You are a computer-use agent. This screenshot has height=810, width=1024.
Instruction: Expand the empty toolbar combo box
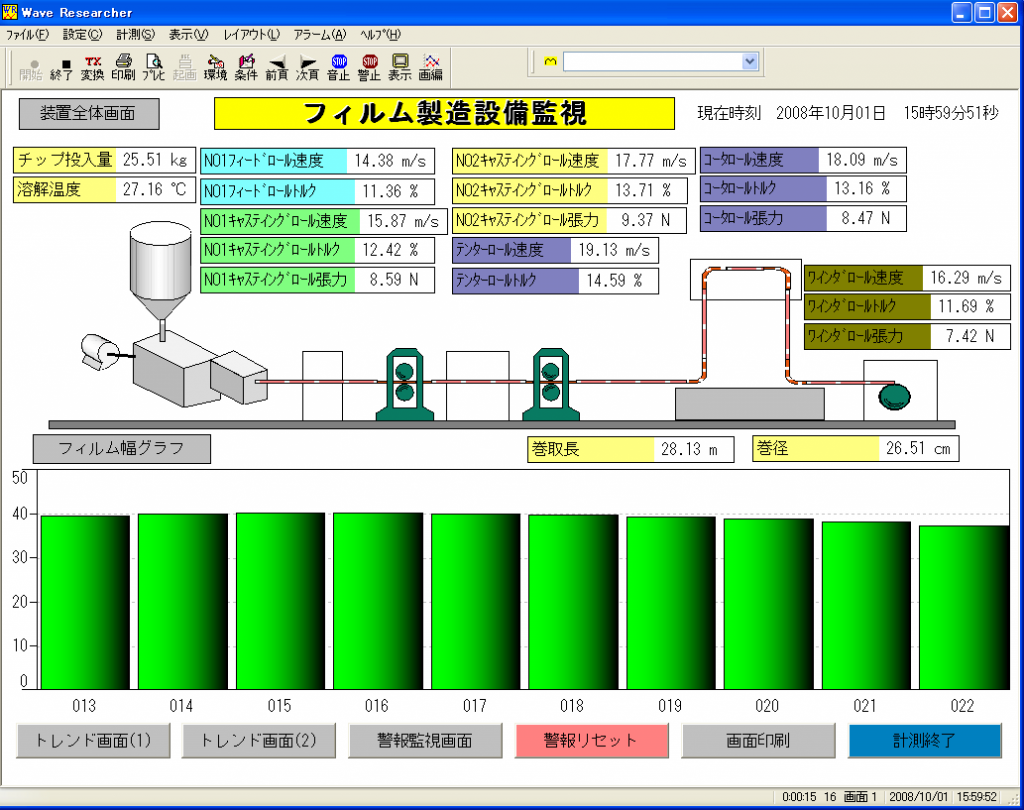(x=750, y=61)
